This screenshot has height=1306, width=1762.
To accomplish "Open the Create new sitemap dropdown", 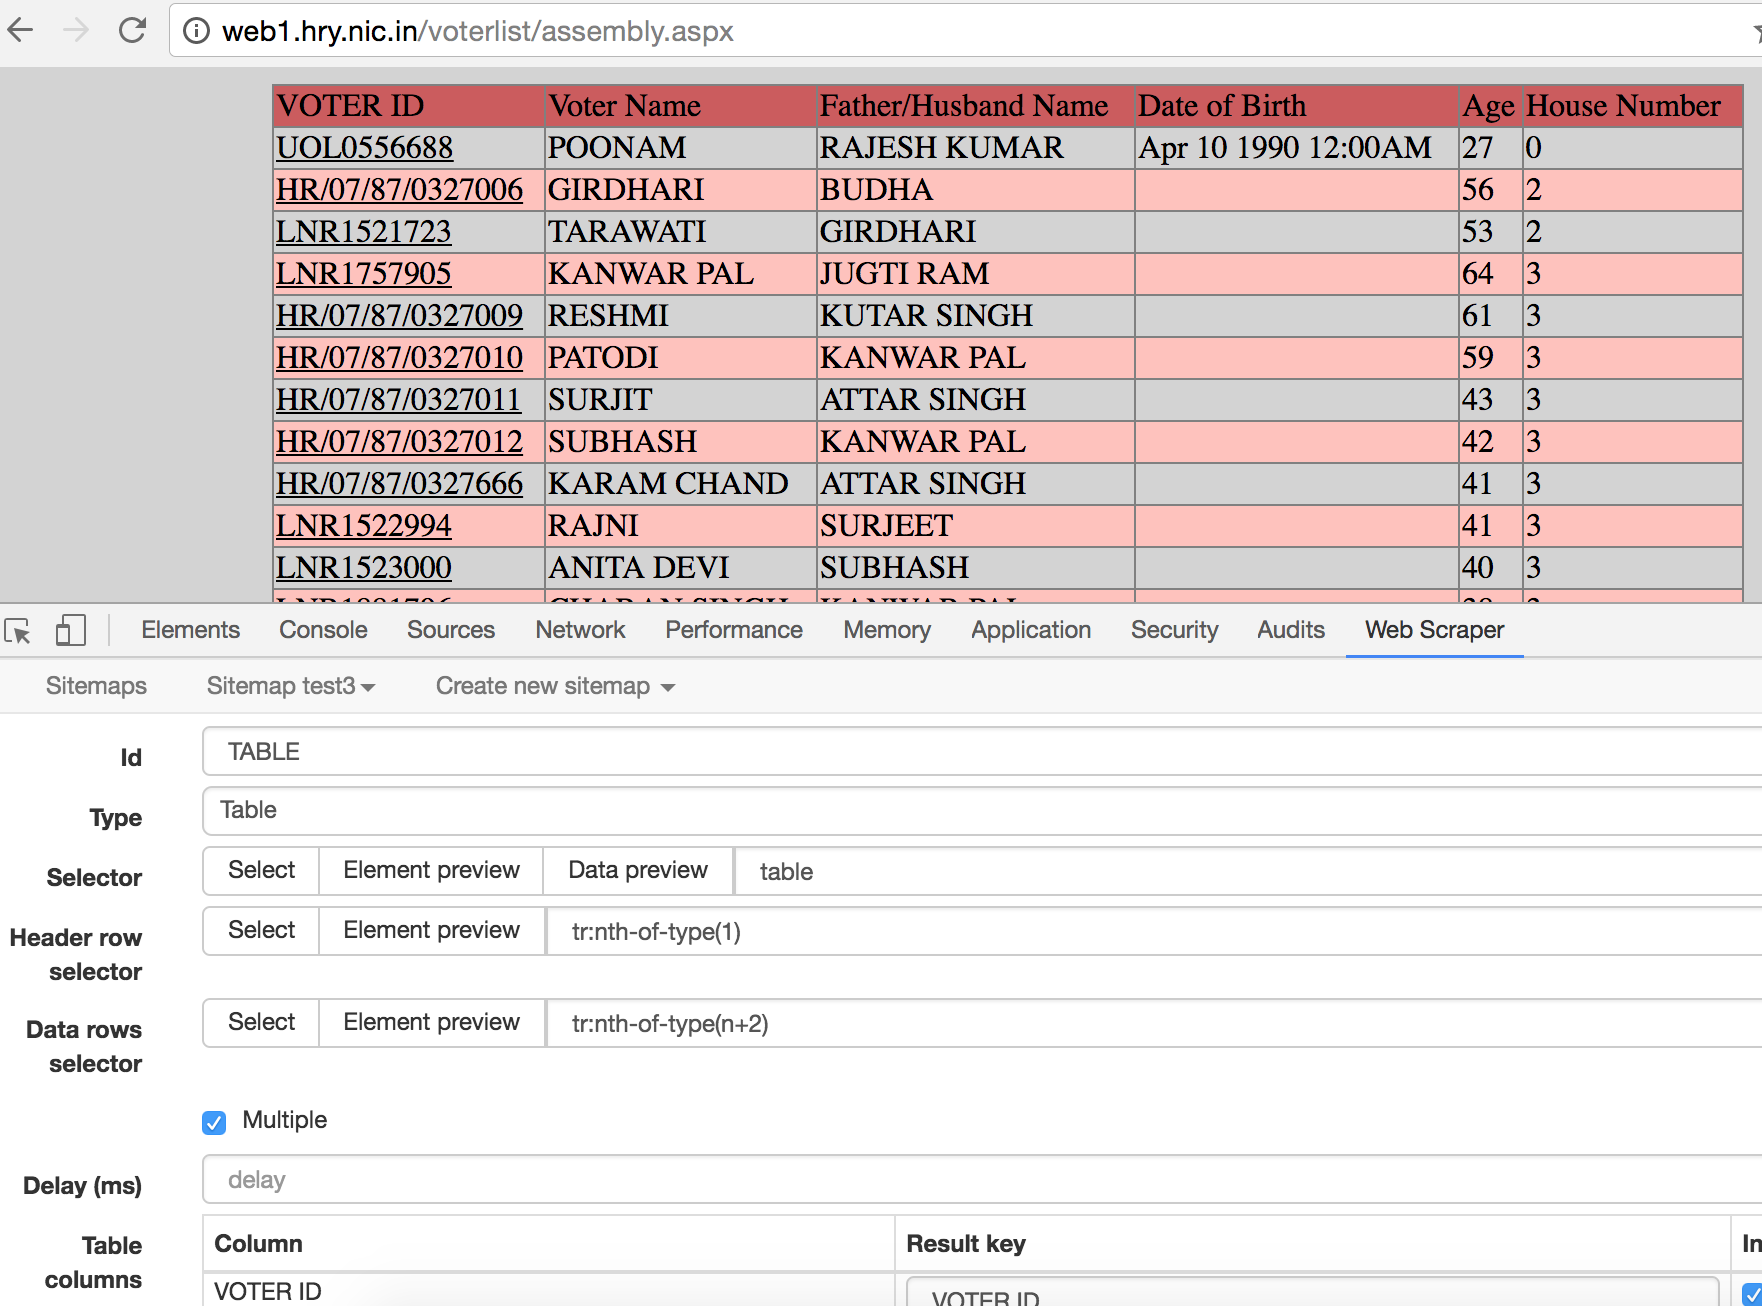I will tap(555, 686).
